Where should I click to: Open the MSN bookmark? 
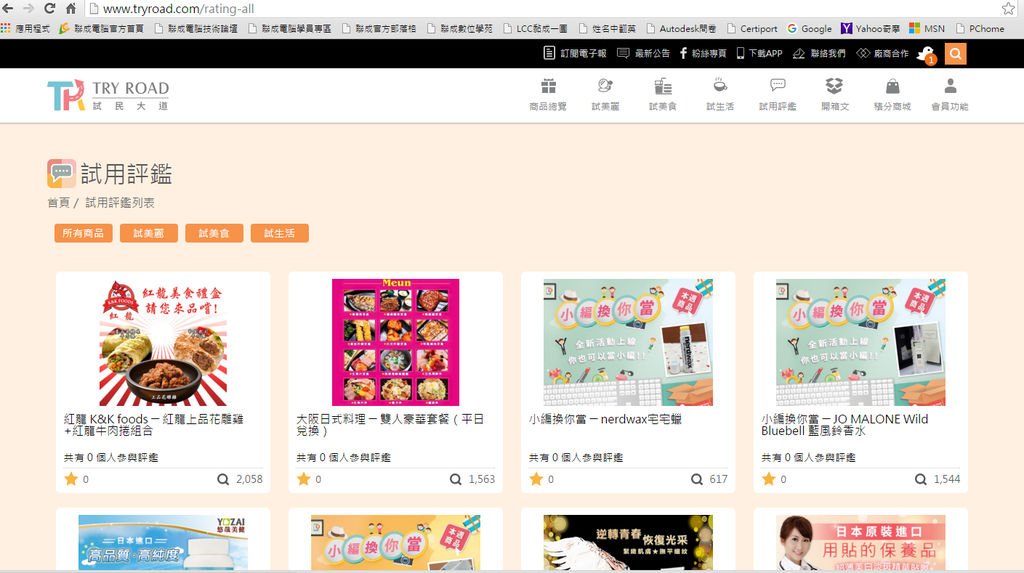(927, 29)
